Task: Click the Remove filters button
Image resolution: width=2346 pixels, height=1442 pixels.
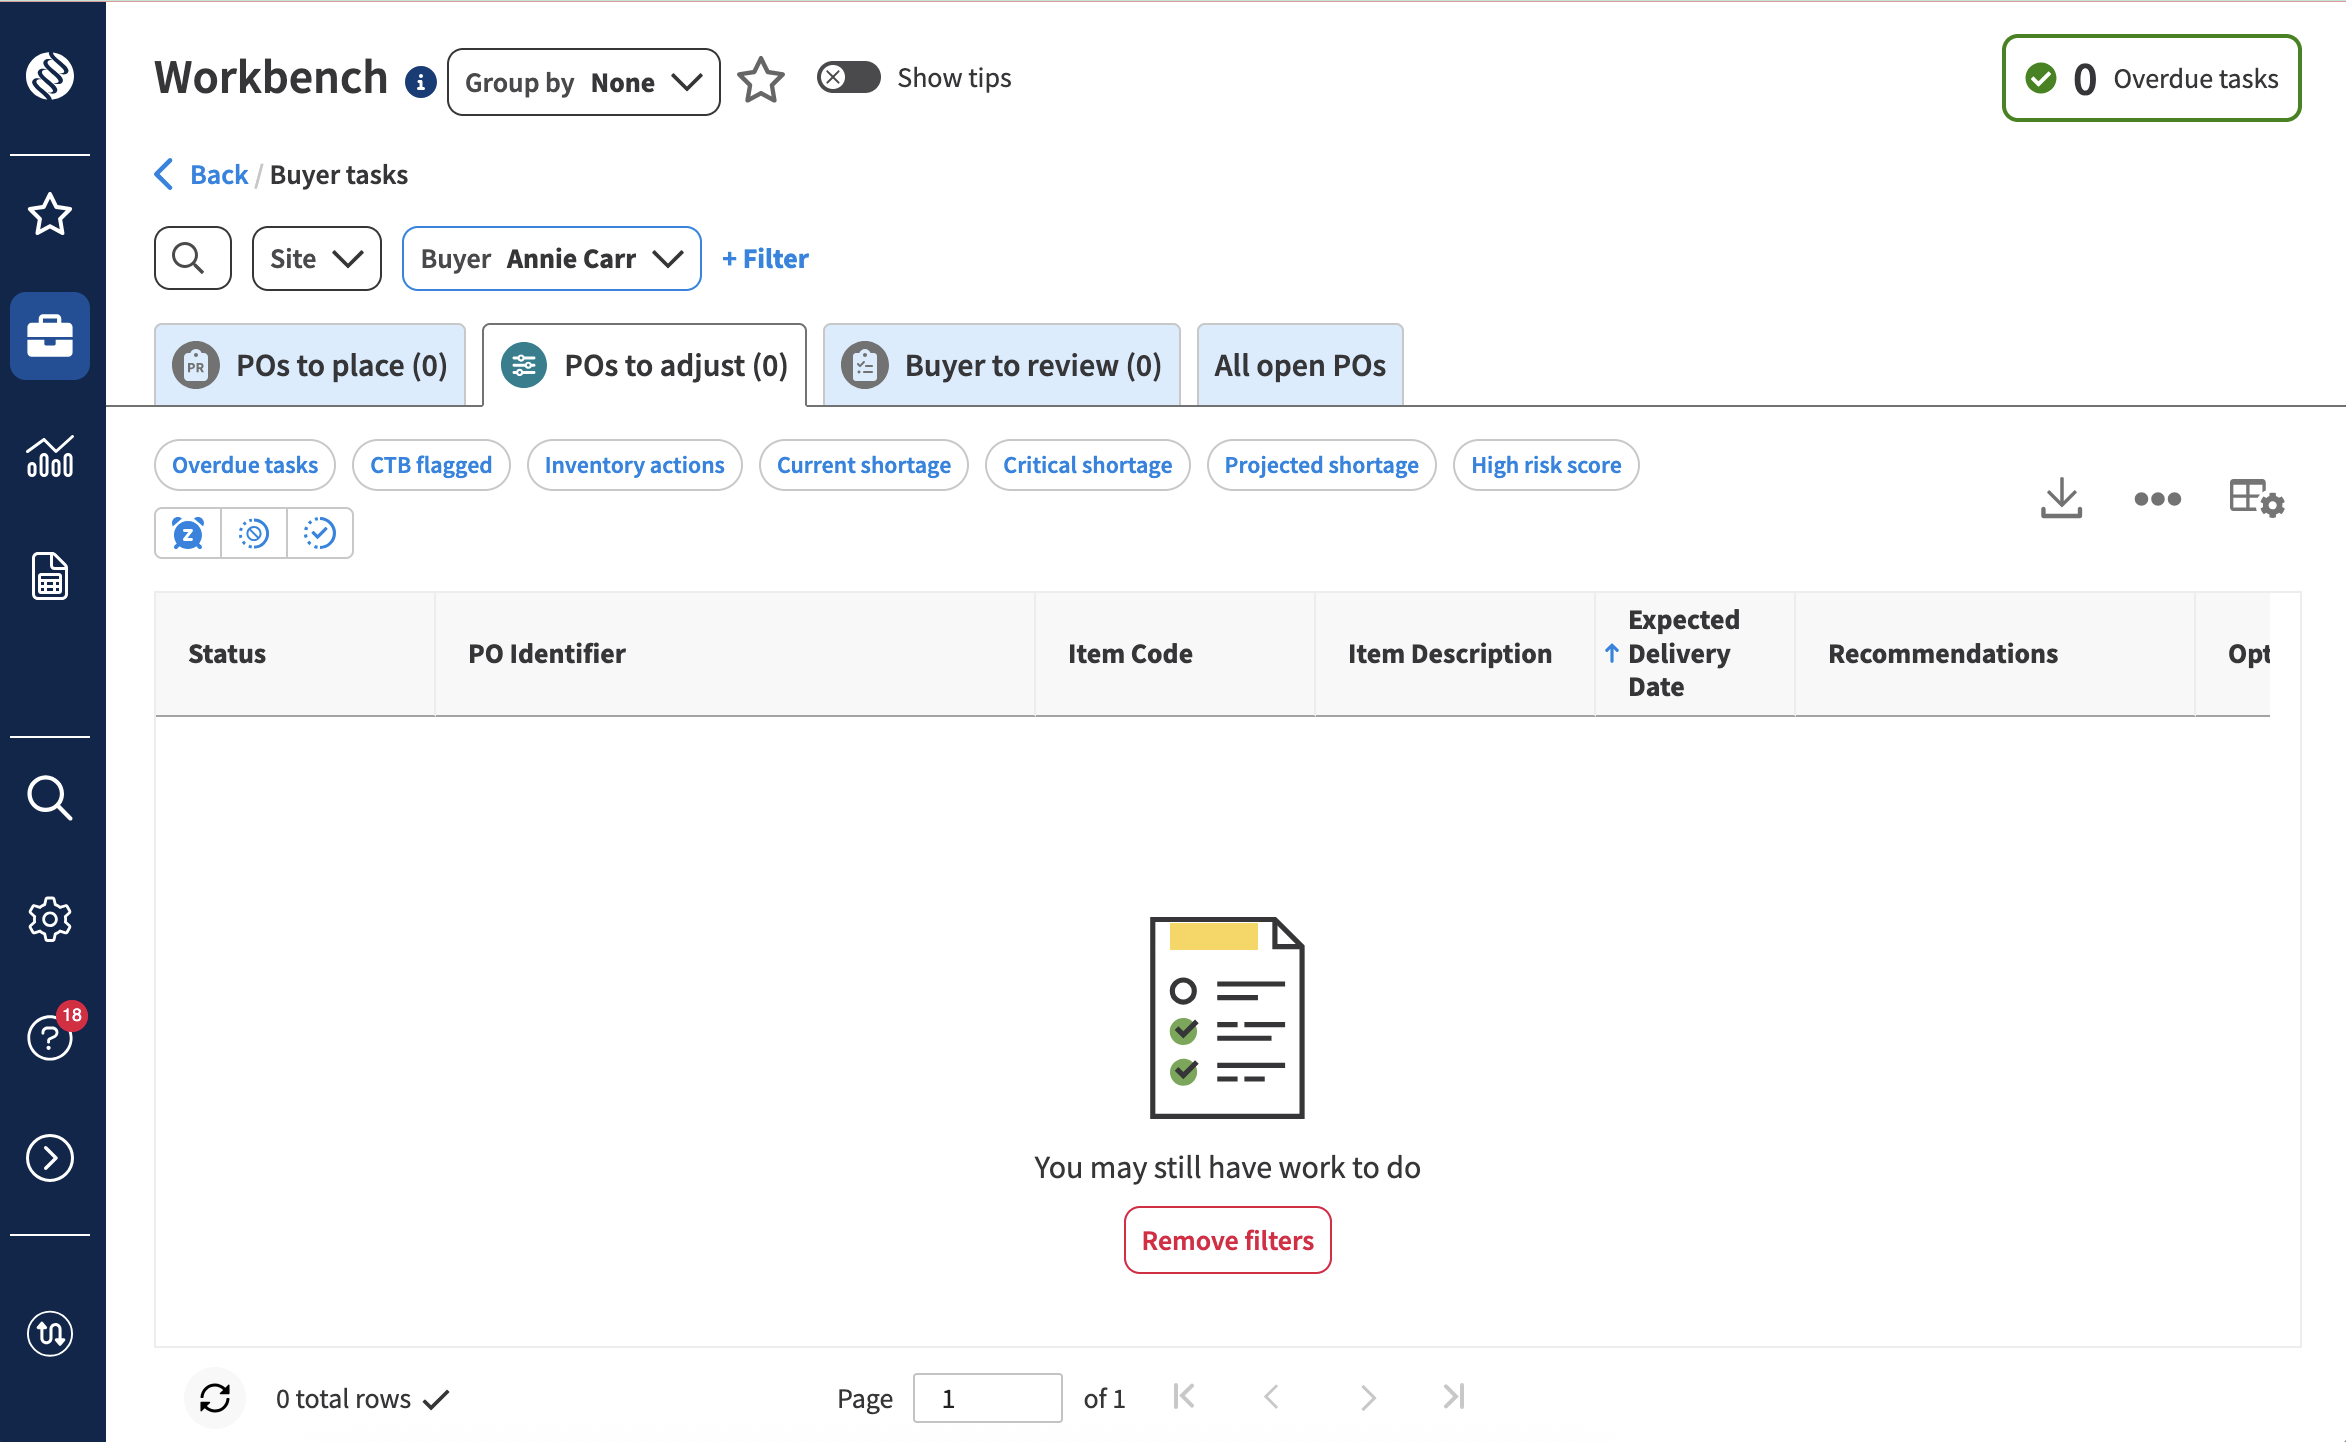Action: (1227, 1240)
